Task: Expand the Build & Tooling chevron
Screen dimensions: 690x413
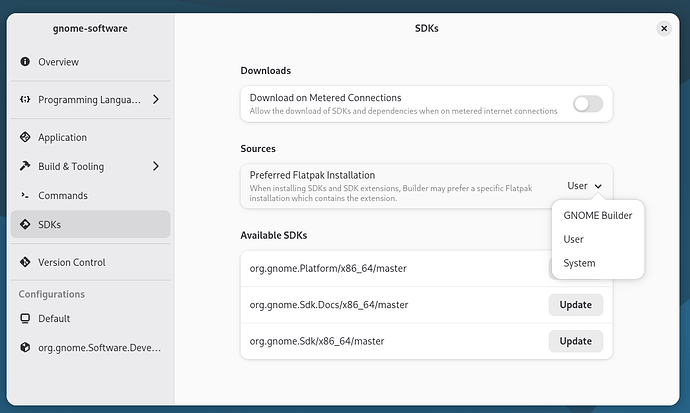Action: 156,166
